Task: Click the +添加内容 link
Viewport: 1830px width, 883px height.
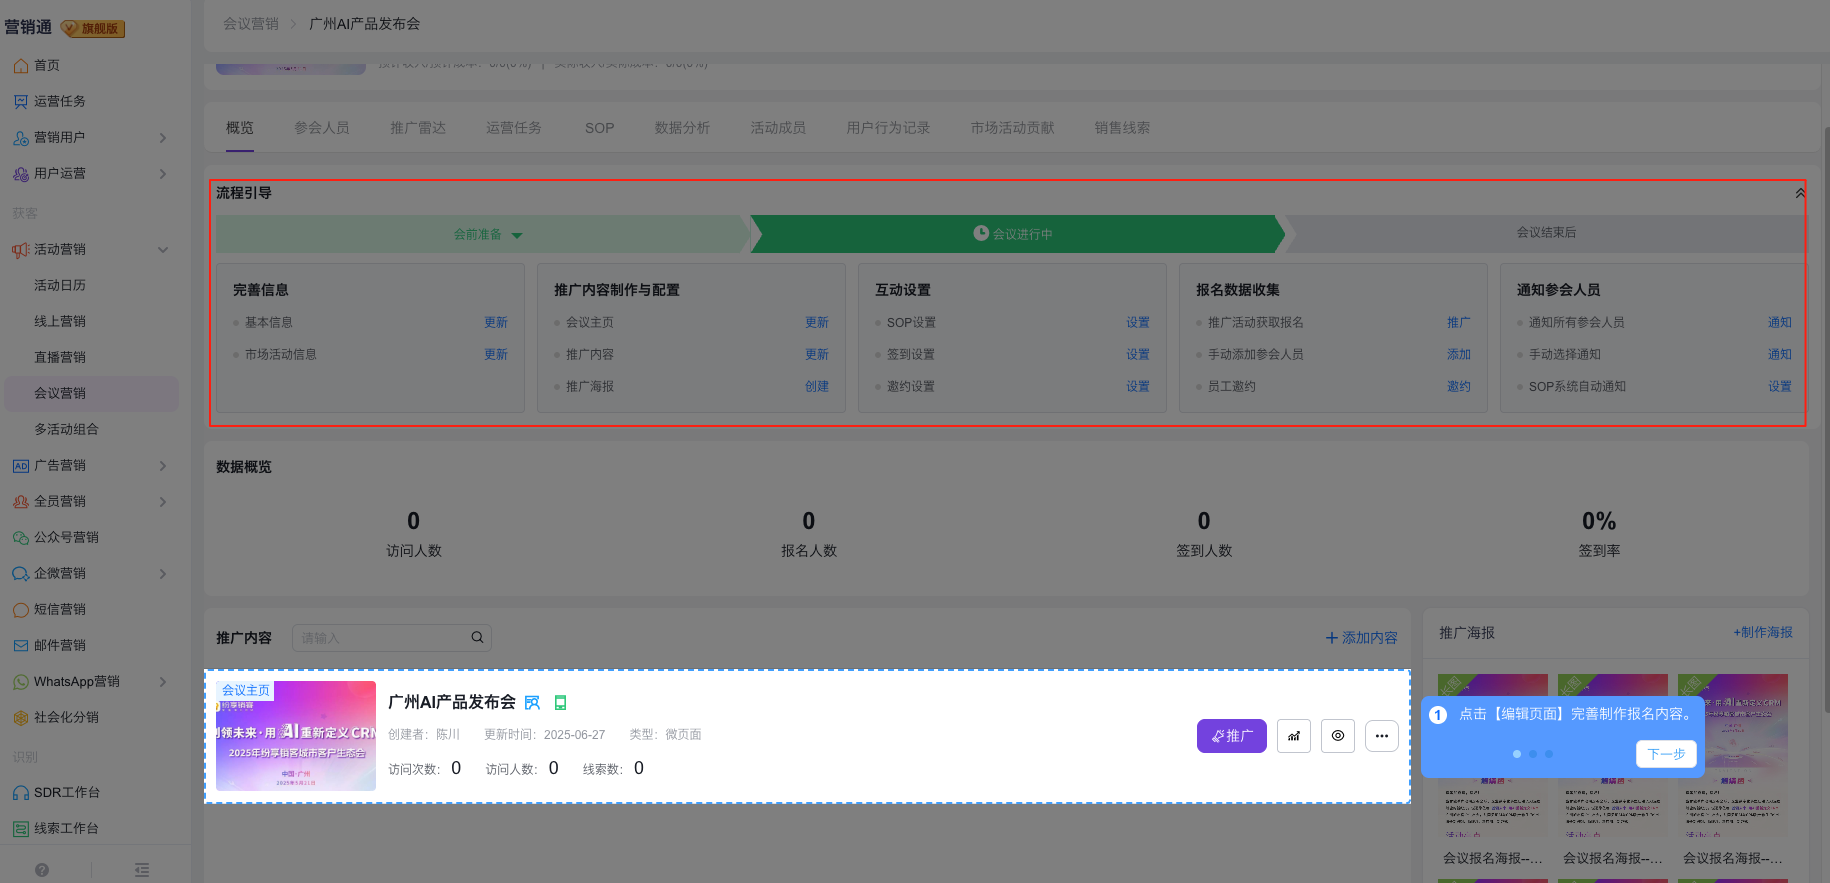Action: [1362, 638]
